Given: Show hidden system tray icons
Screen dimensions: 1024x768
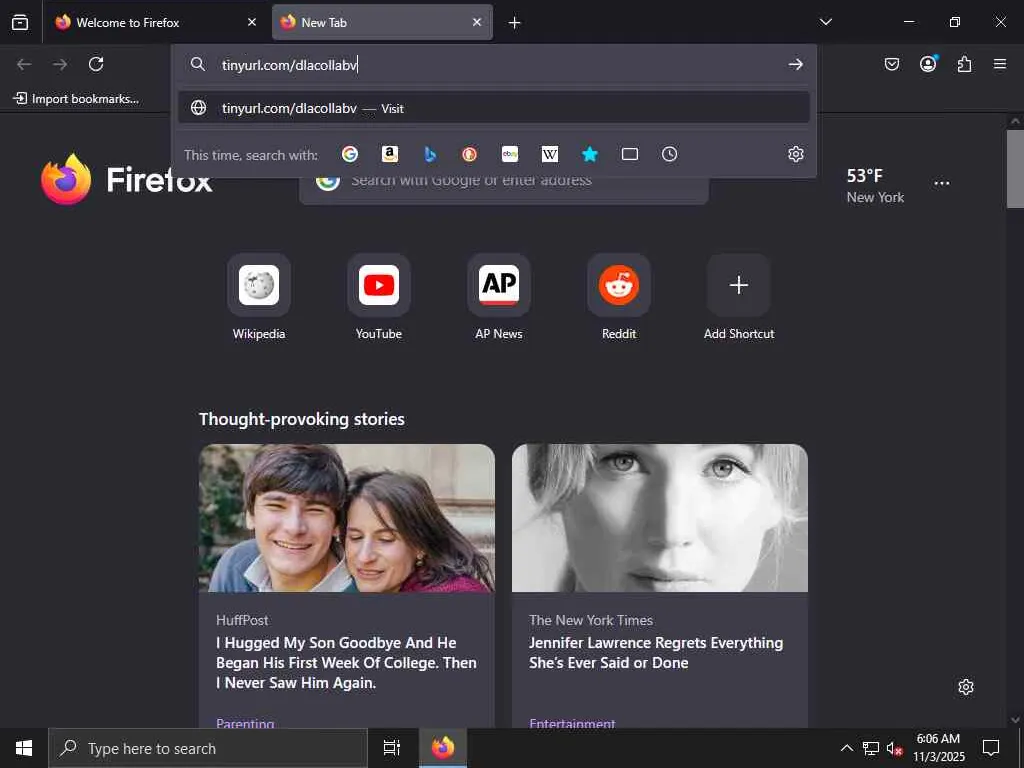Looking at the screenshot, I should point(846,748).
